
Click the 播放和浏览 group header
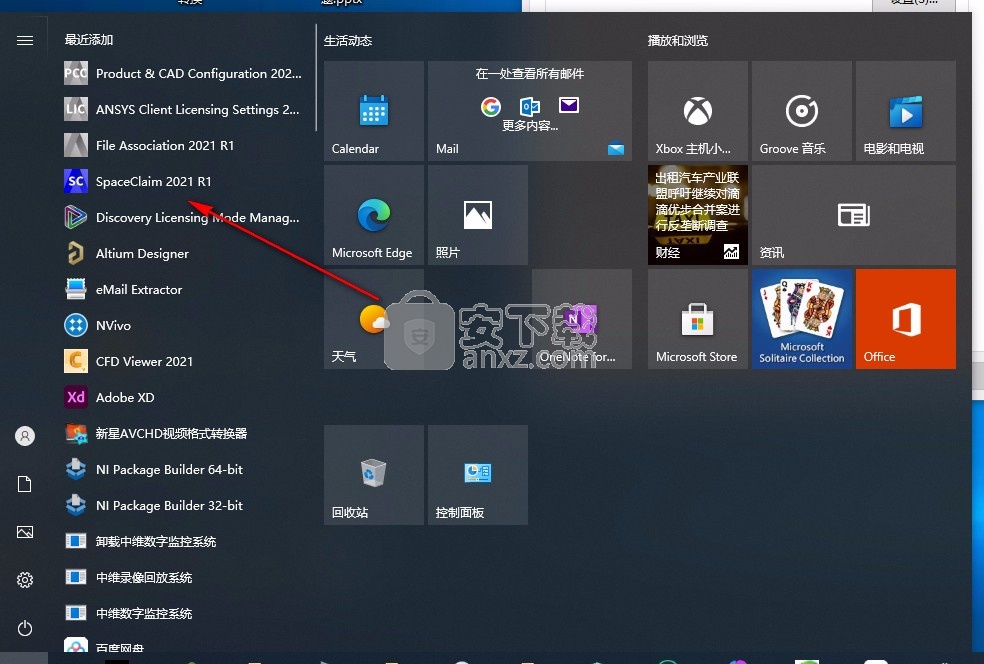(x=678, y=41)
